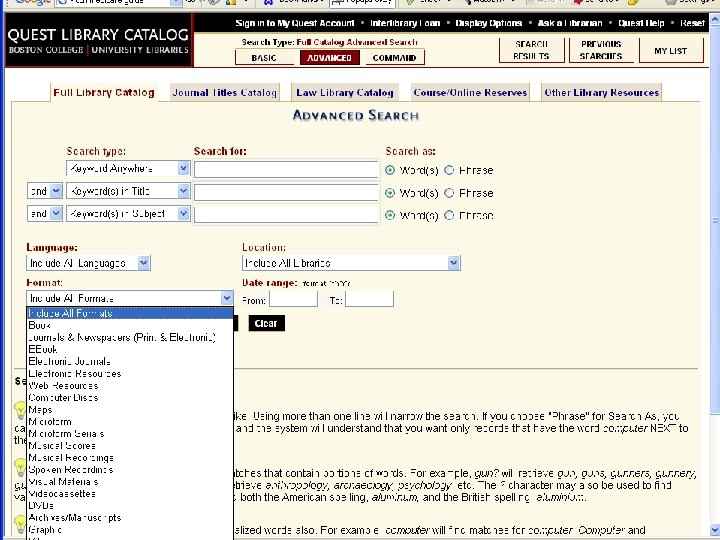Click the Clear button

point(266,323)
